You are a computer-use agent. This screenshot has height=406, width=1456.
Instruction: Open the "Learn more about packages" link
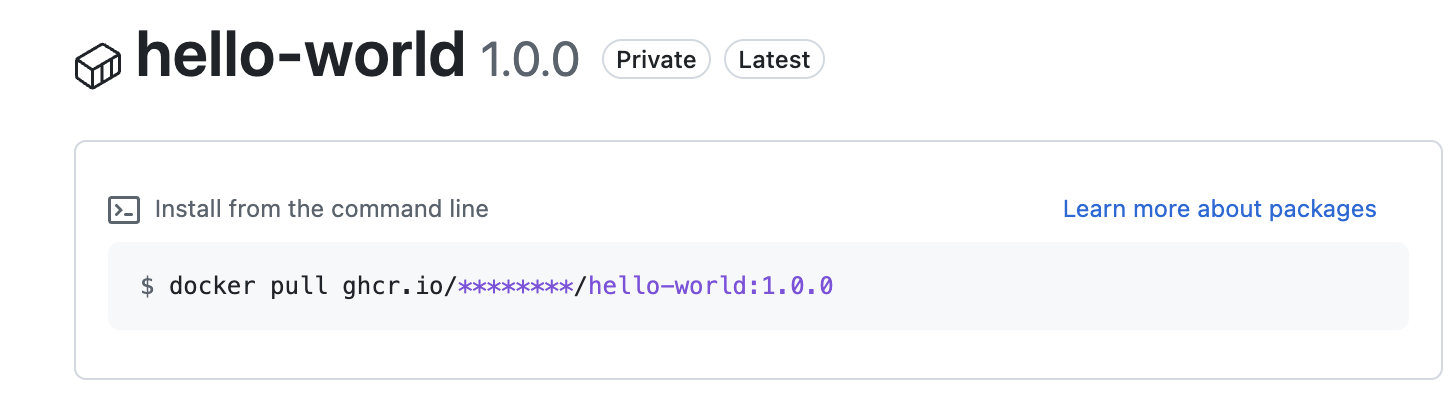(x=1219, y=210)
